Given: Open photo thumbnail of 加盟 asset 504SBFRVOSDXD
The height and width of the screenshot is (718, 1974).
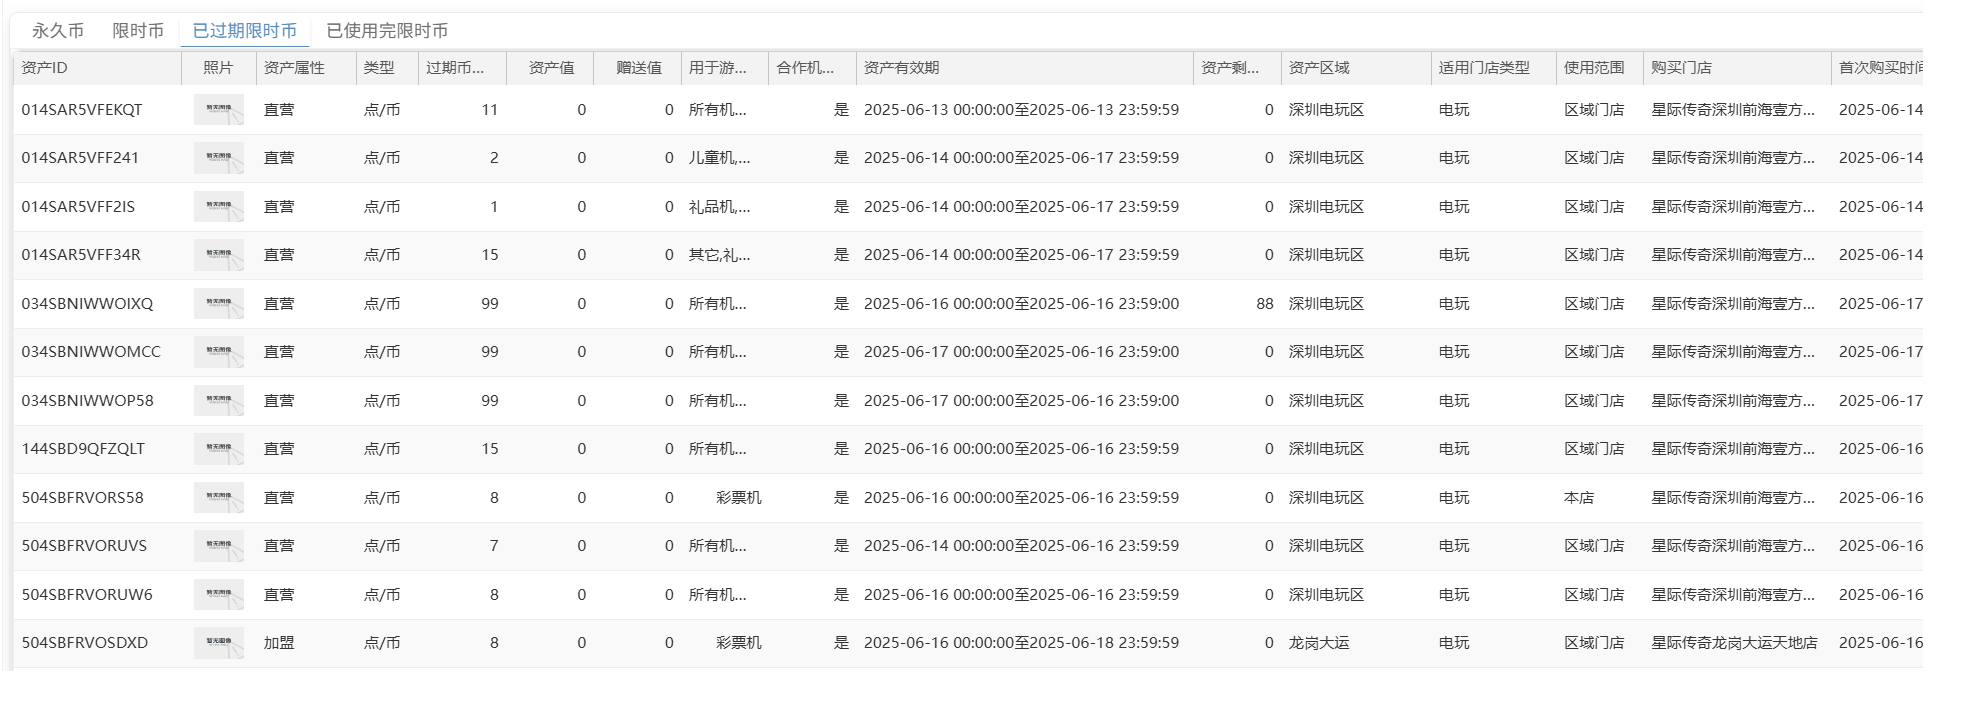Looking at the screenshot, I should (218, 643).
